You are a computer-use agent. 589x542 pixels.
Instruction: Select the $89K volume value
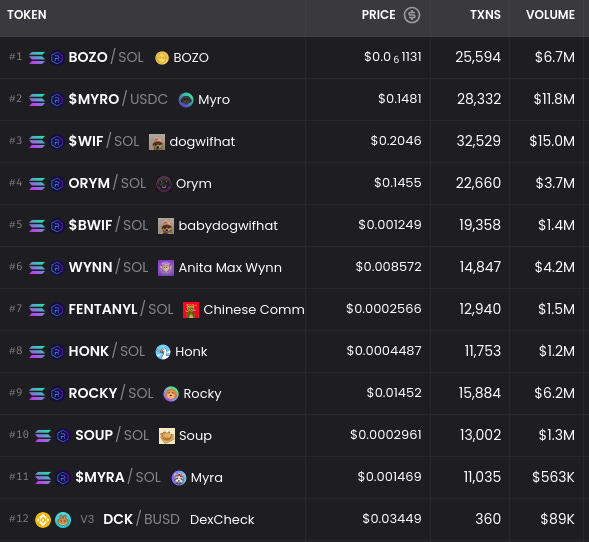557,519
